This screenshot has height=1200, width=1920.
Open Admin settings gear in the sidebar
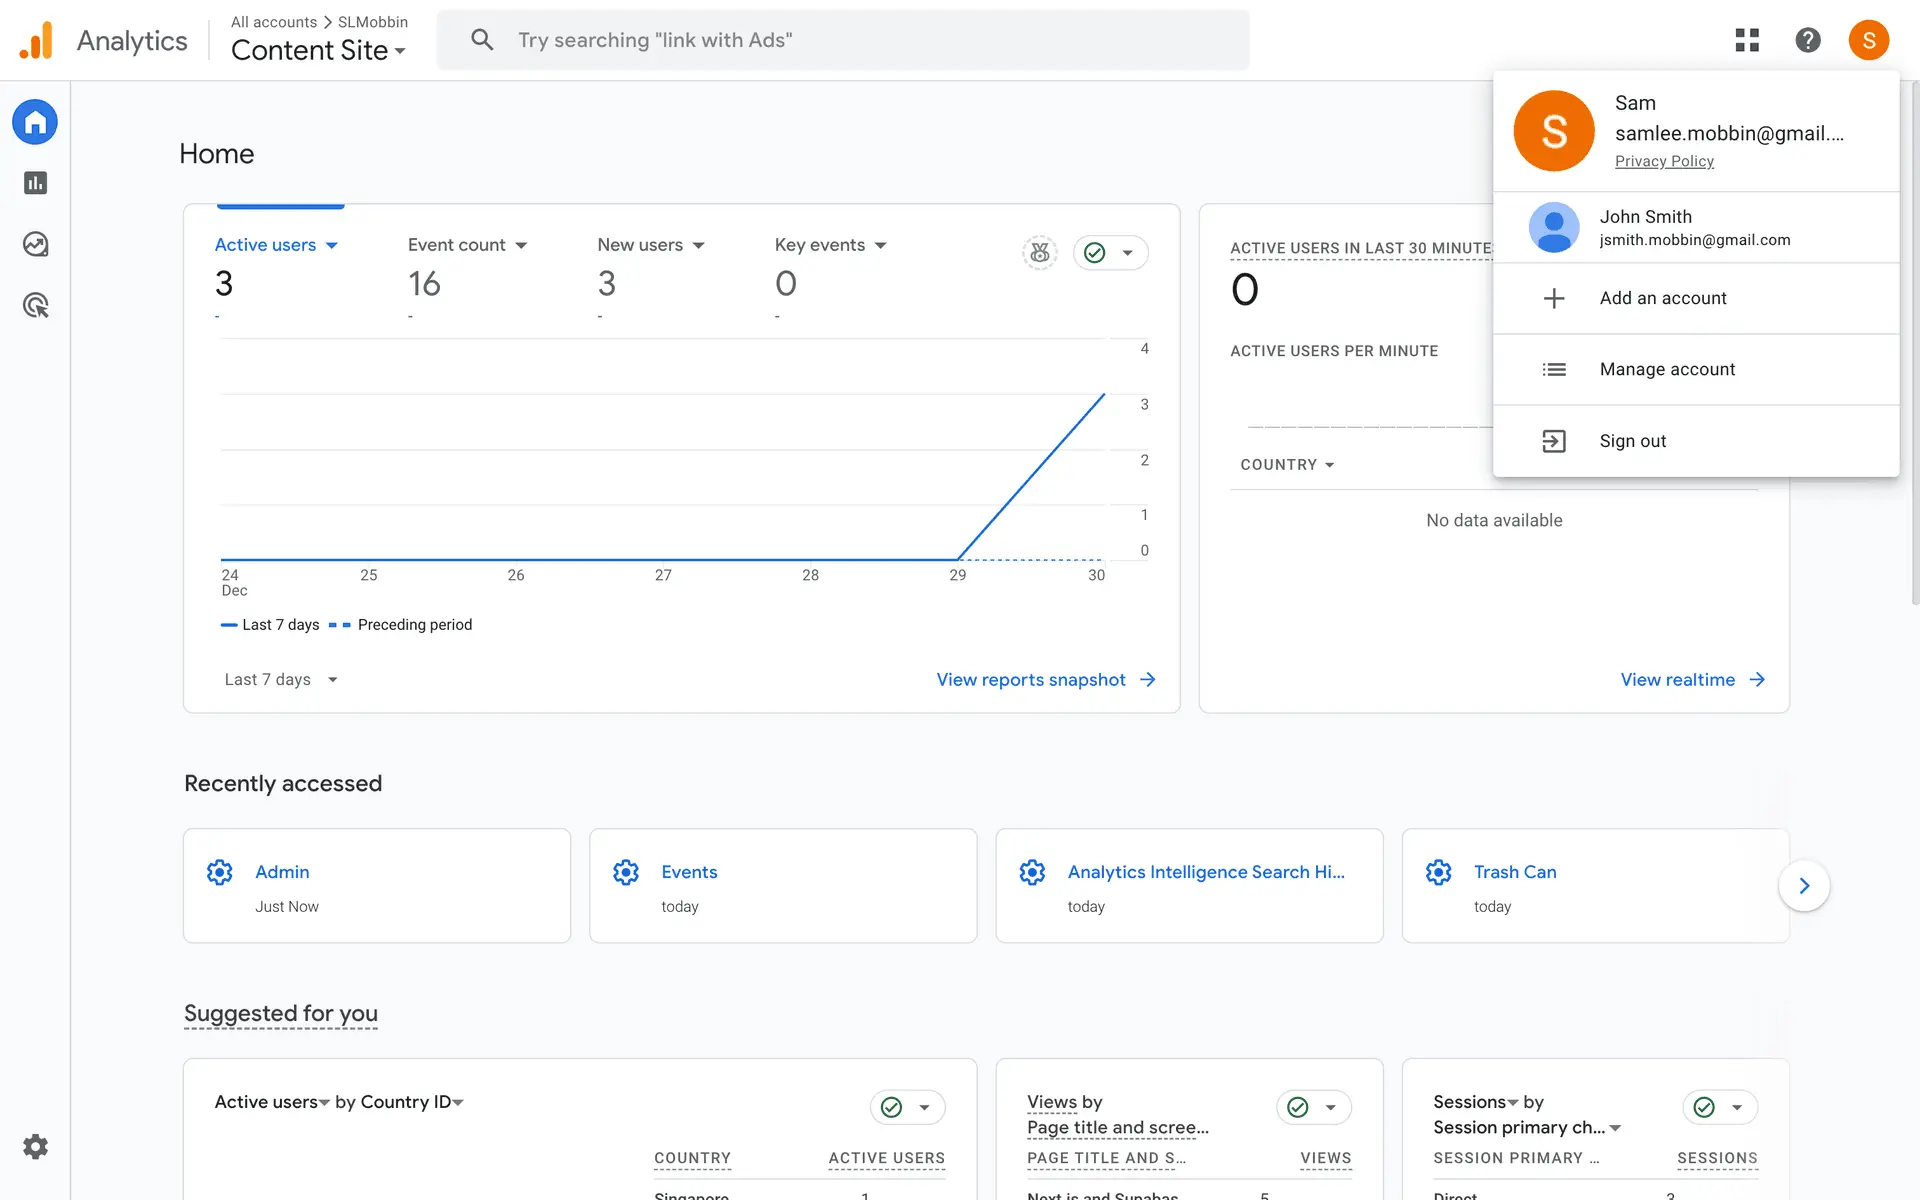[36, 1146]
